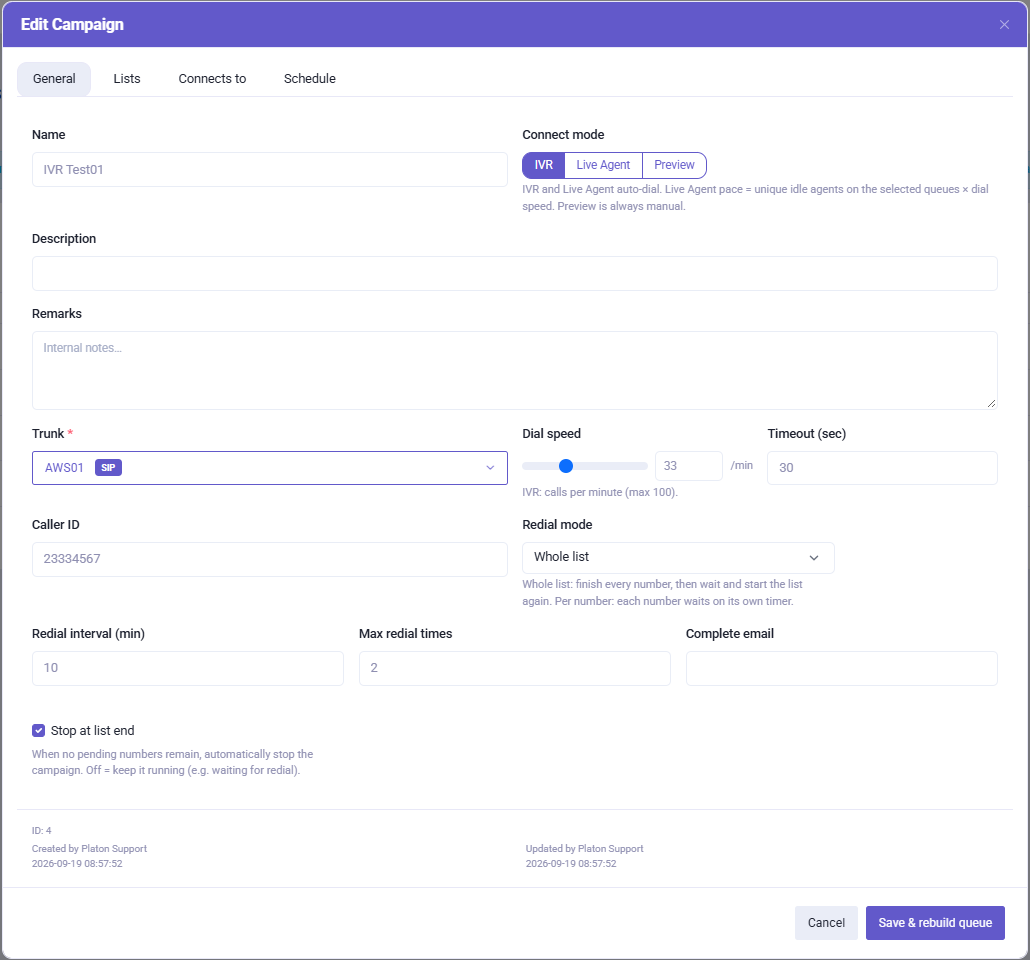Switch to the Schedule tab
This screenshot has width=1030, height=960.
(309, 79)
